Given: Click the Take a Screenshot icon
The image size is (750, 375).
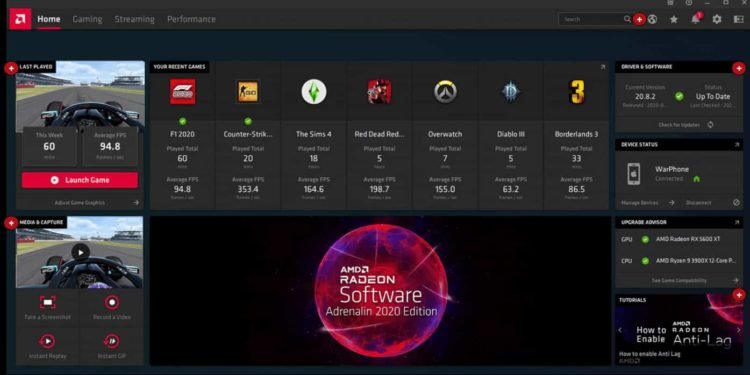Looking at the screenshot, I should click(x=48, y=302).
